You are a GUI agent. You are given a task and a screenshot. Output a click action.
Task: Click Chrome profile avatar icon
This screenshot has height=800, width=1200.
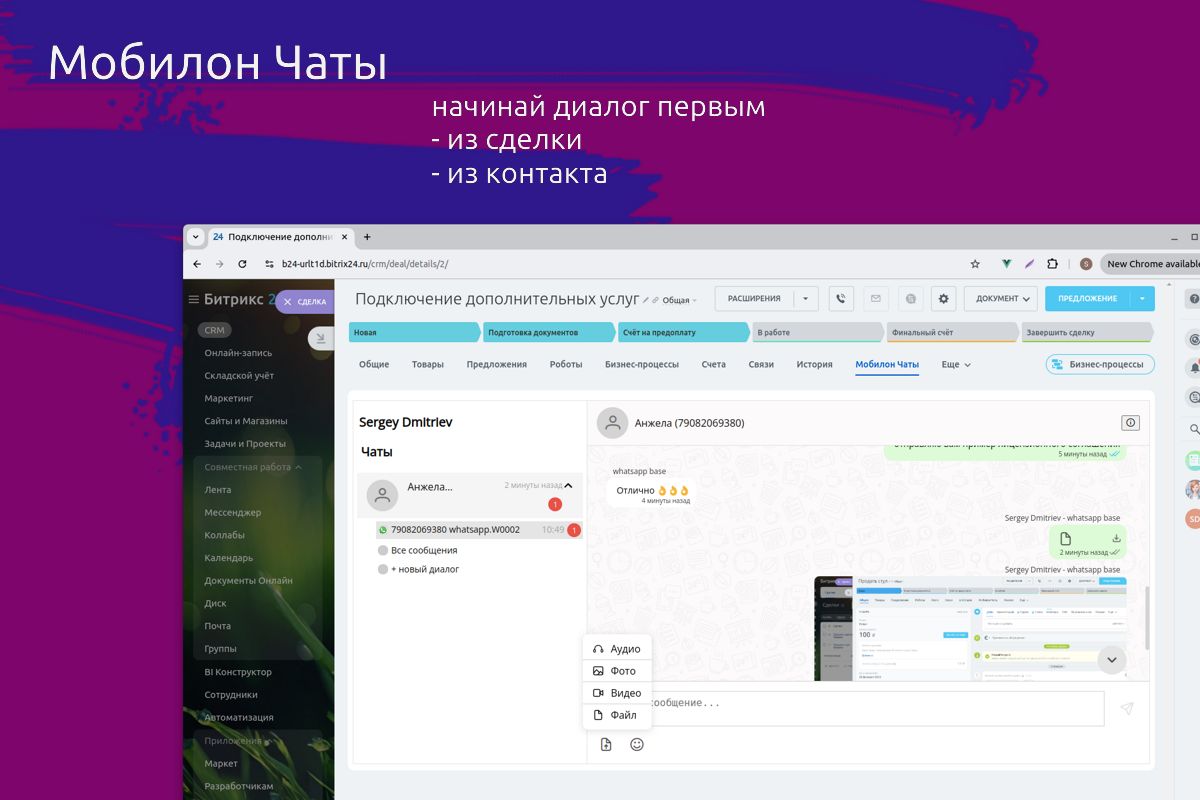pyautogui.click(x=1086, y=264)
